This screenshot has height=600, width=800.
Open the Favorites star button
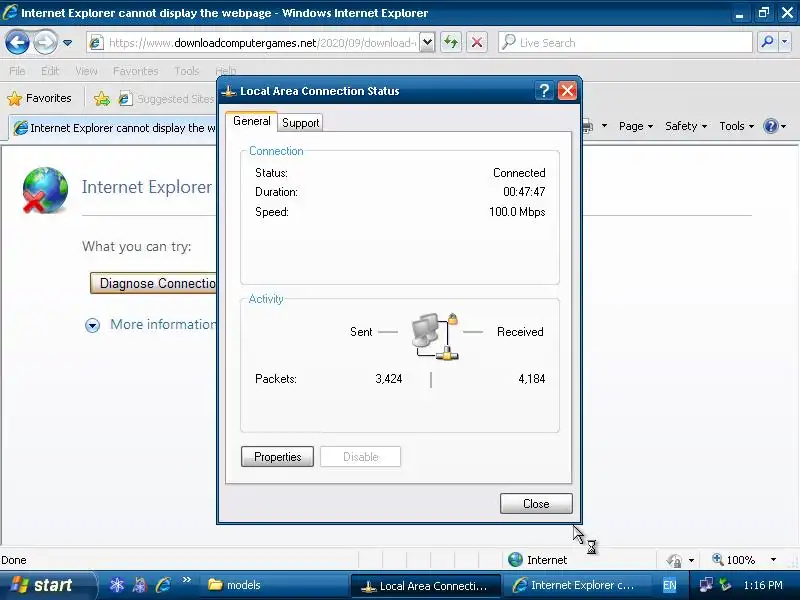(39, 98)
